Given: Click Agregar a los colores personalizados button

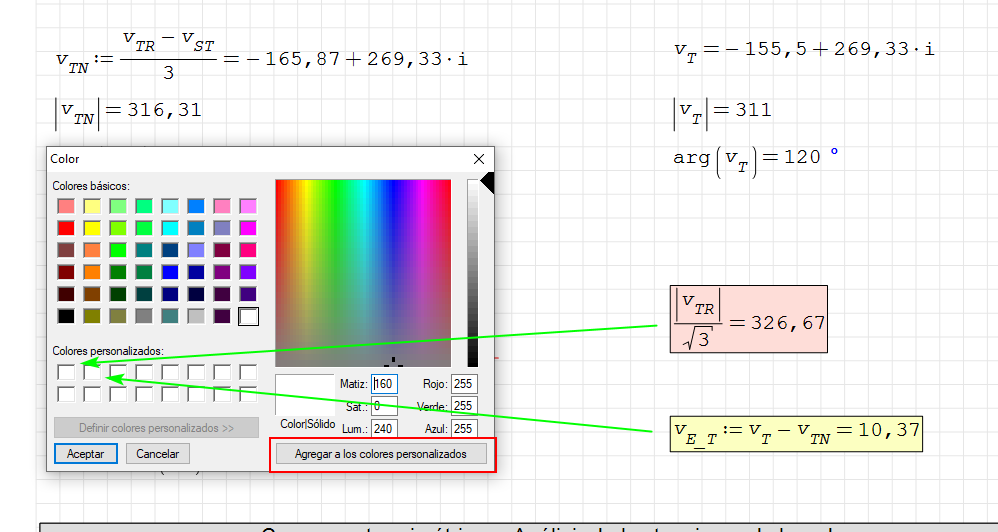Looking at the screenshot, I should 380,454.
